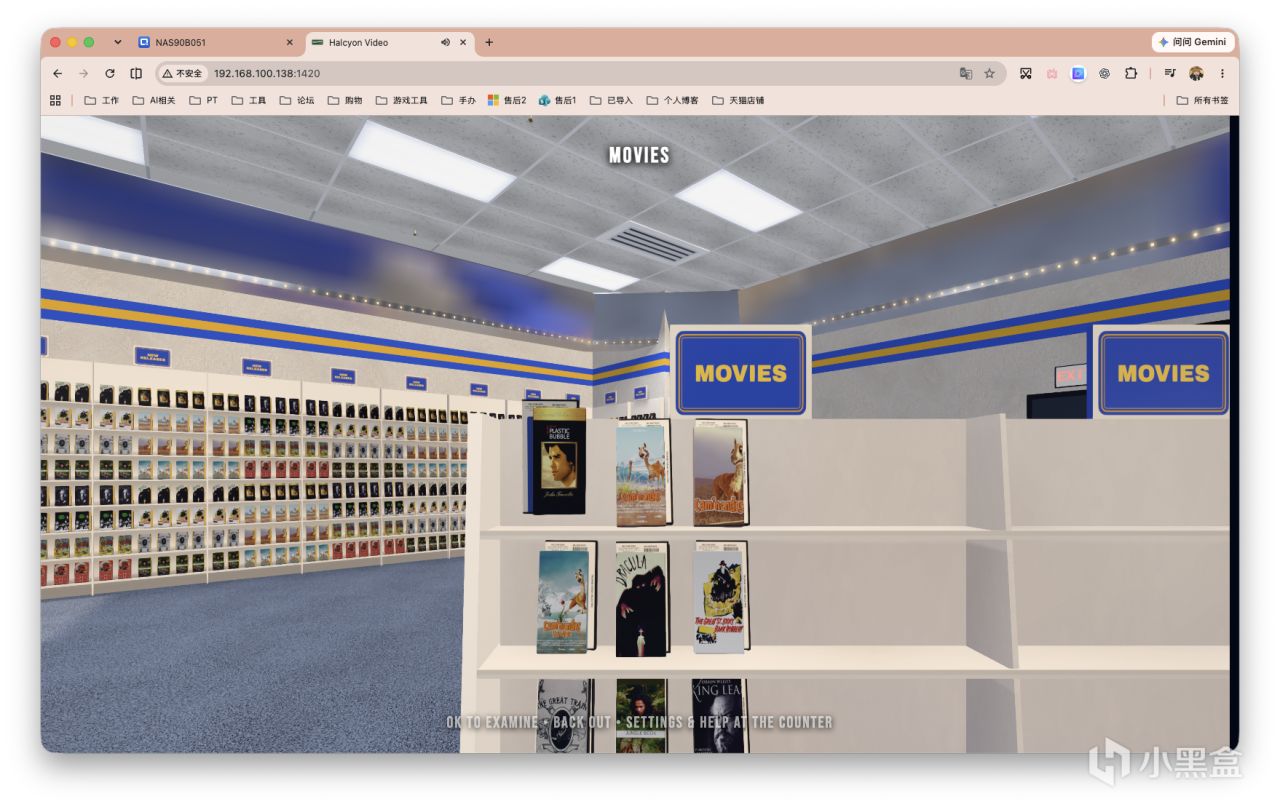Open a new browser tab

click(489, 42)
